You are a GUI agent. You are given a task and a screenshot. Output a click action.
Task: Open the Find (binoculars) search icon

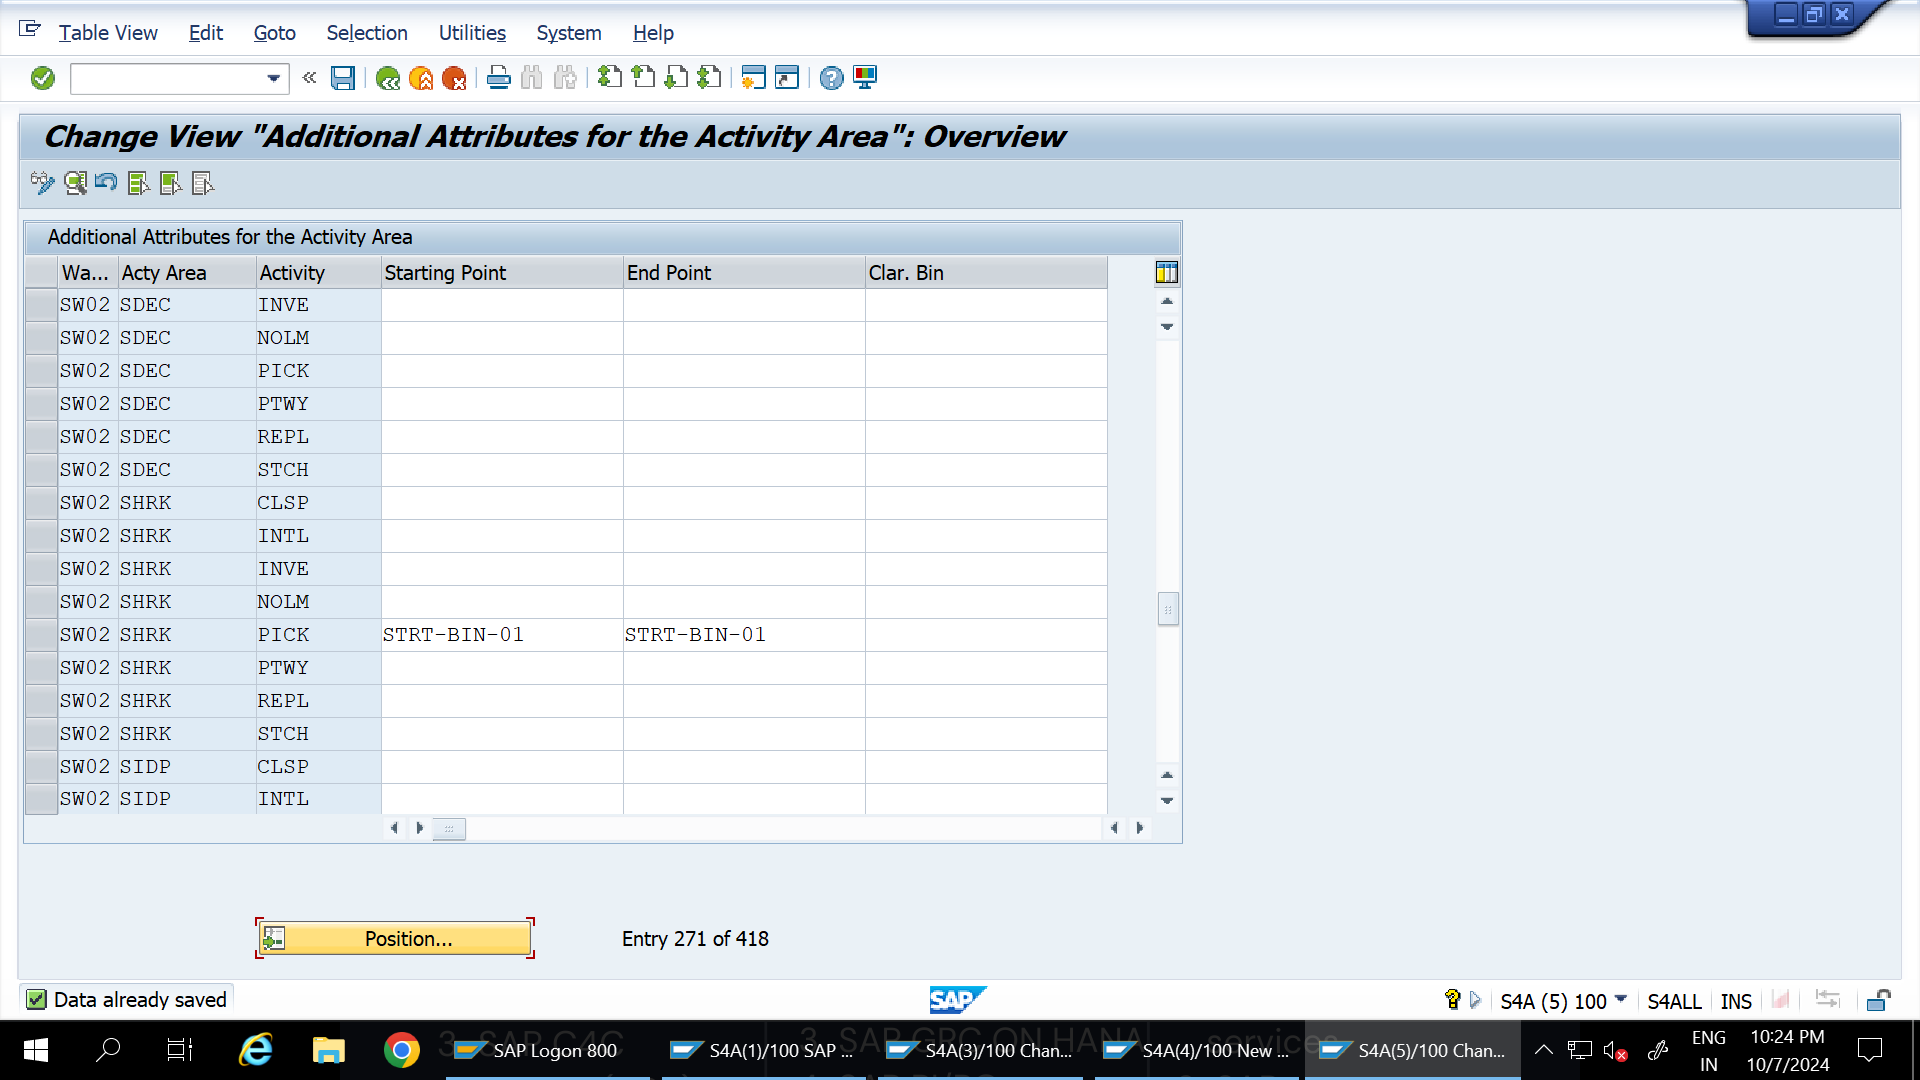point(531,78)
